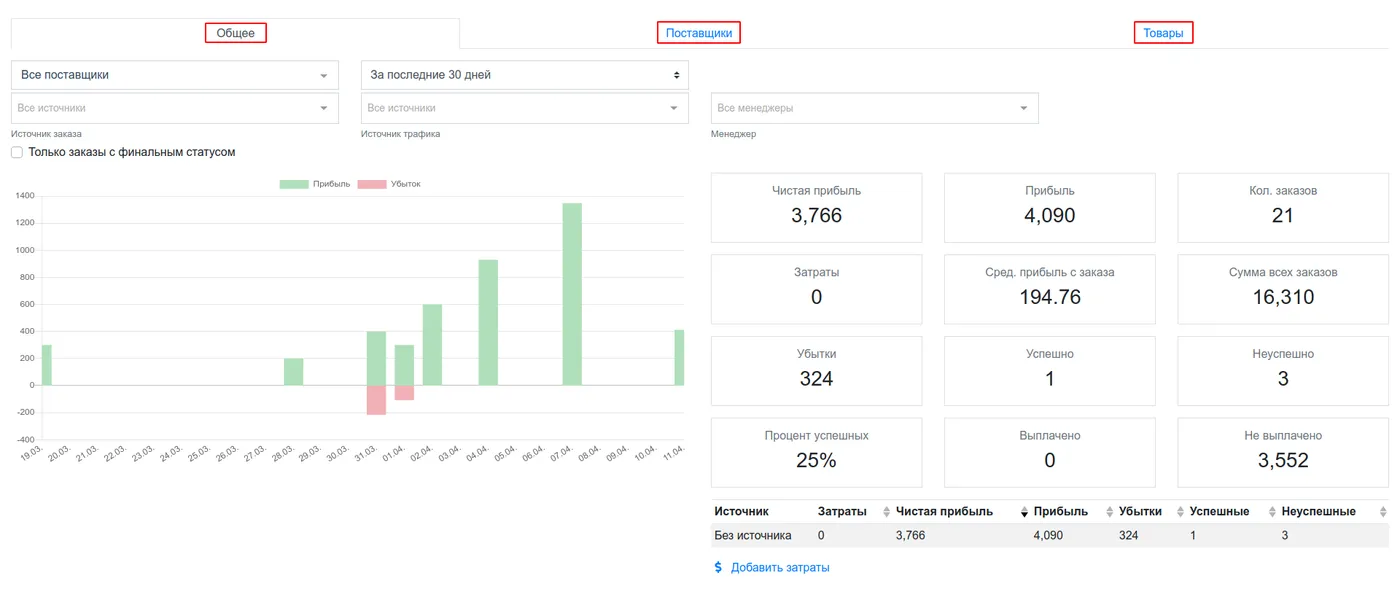Expand the Источник заказа dropdown
Viewport: 1400px width, 597px height.
(x=175, y=108)
